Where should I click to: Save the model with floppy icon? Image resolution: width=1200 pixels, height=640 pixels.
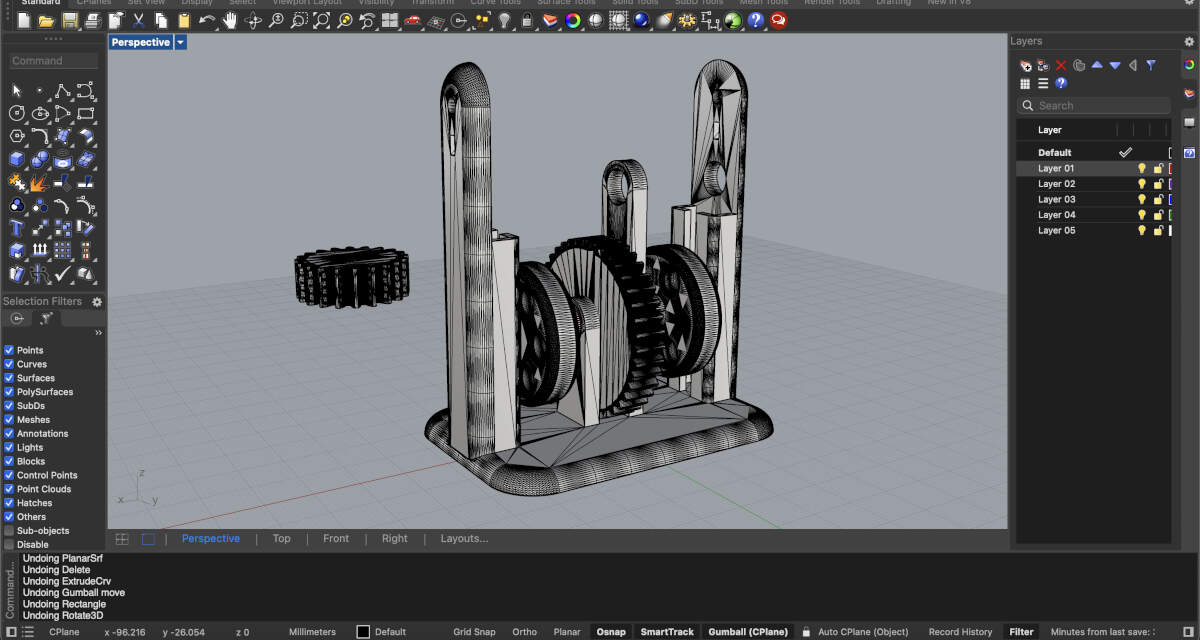click(x=69, y=20)
